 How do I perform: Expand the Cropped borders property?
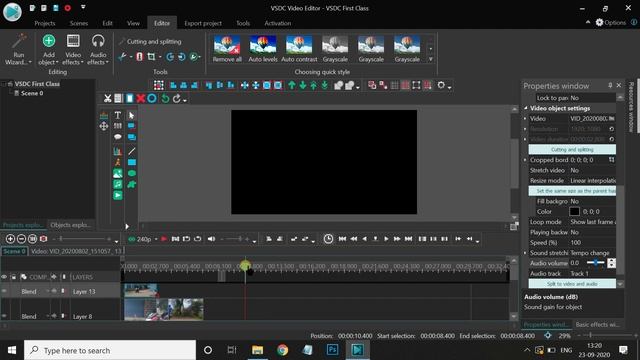click(x=526, y=160)
